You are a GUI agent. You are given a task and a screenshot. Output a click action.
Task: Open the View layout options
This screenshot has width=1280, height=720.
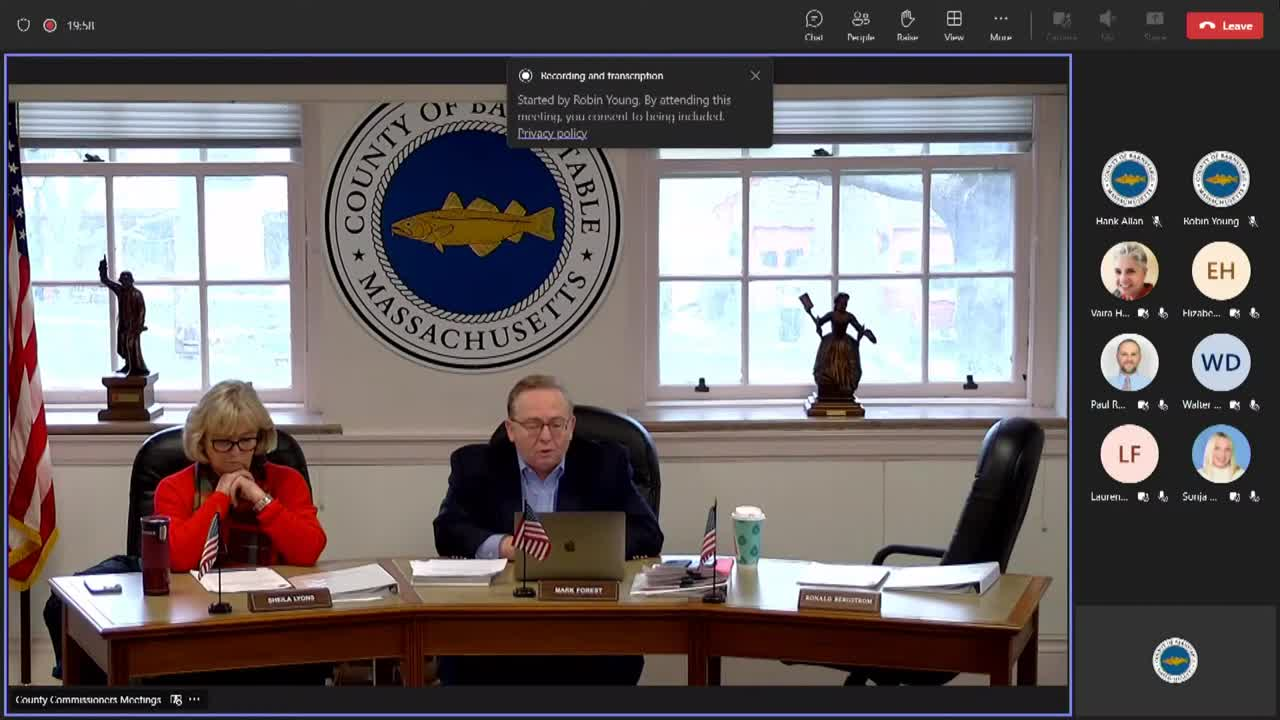954,25
